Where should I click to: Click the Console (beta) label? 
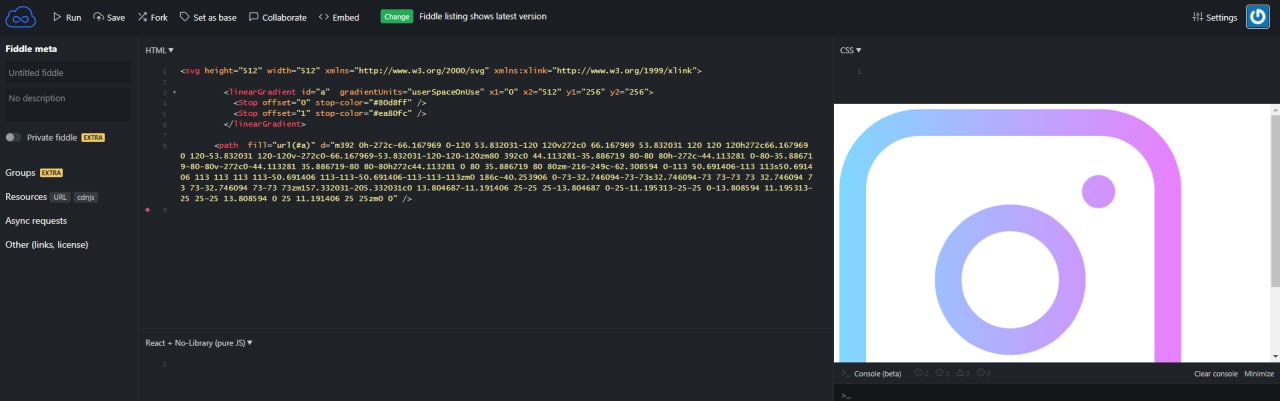(877, 374)
